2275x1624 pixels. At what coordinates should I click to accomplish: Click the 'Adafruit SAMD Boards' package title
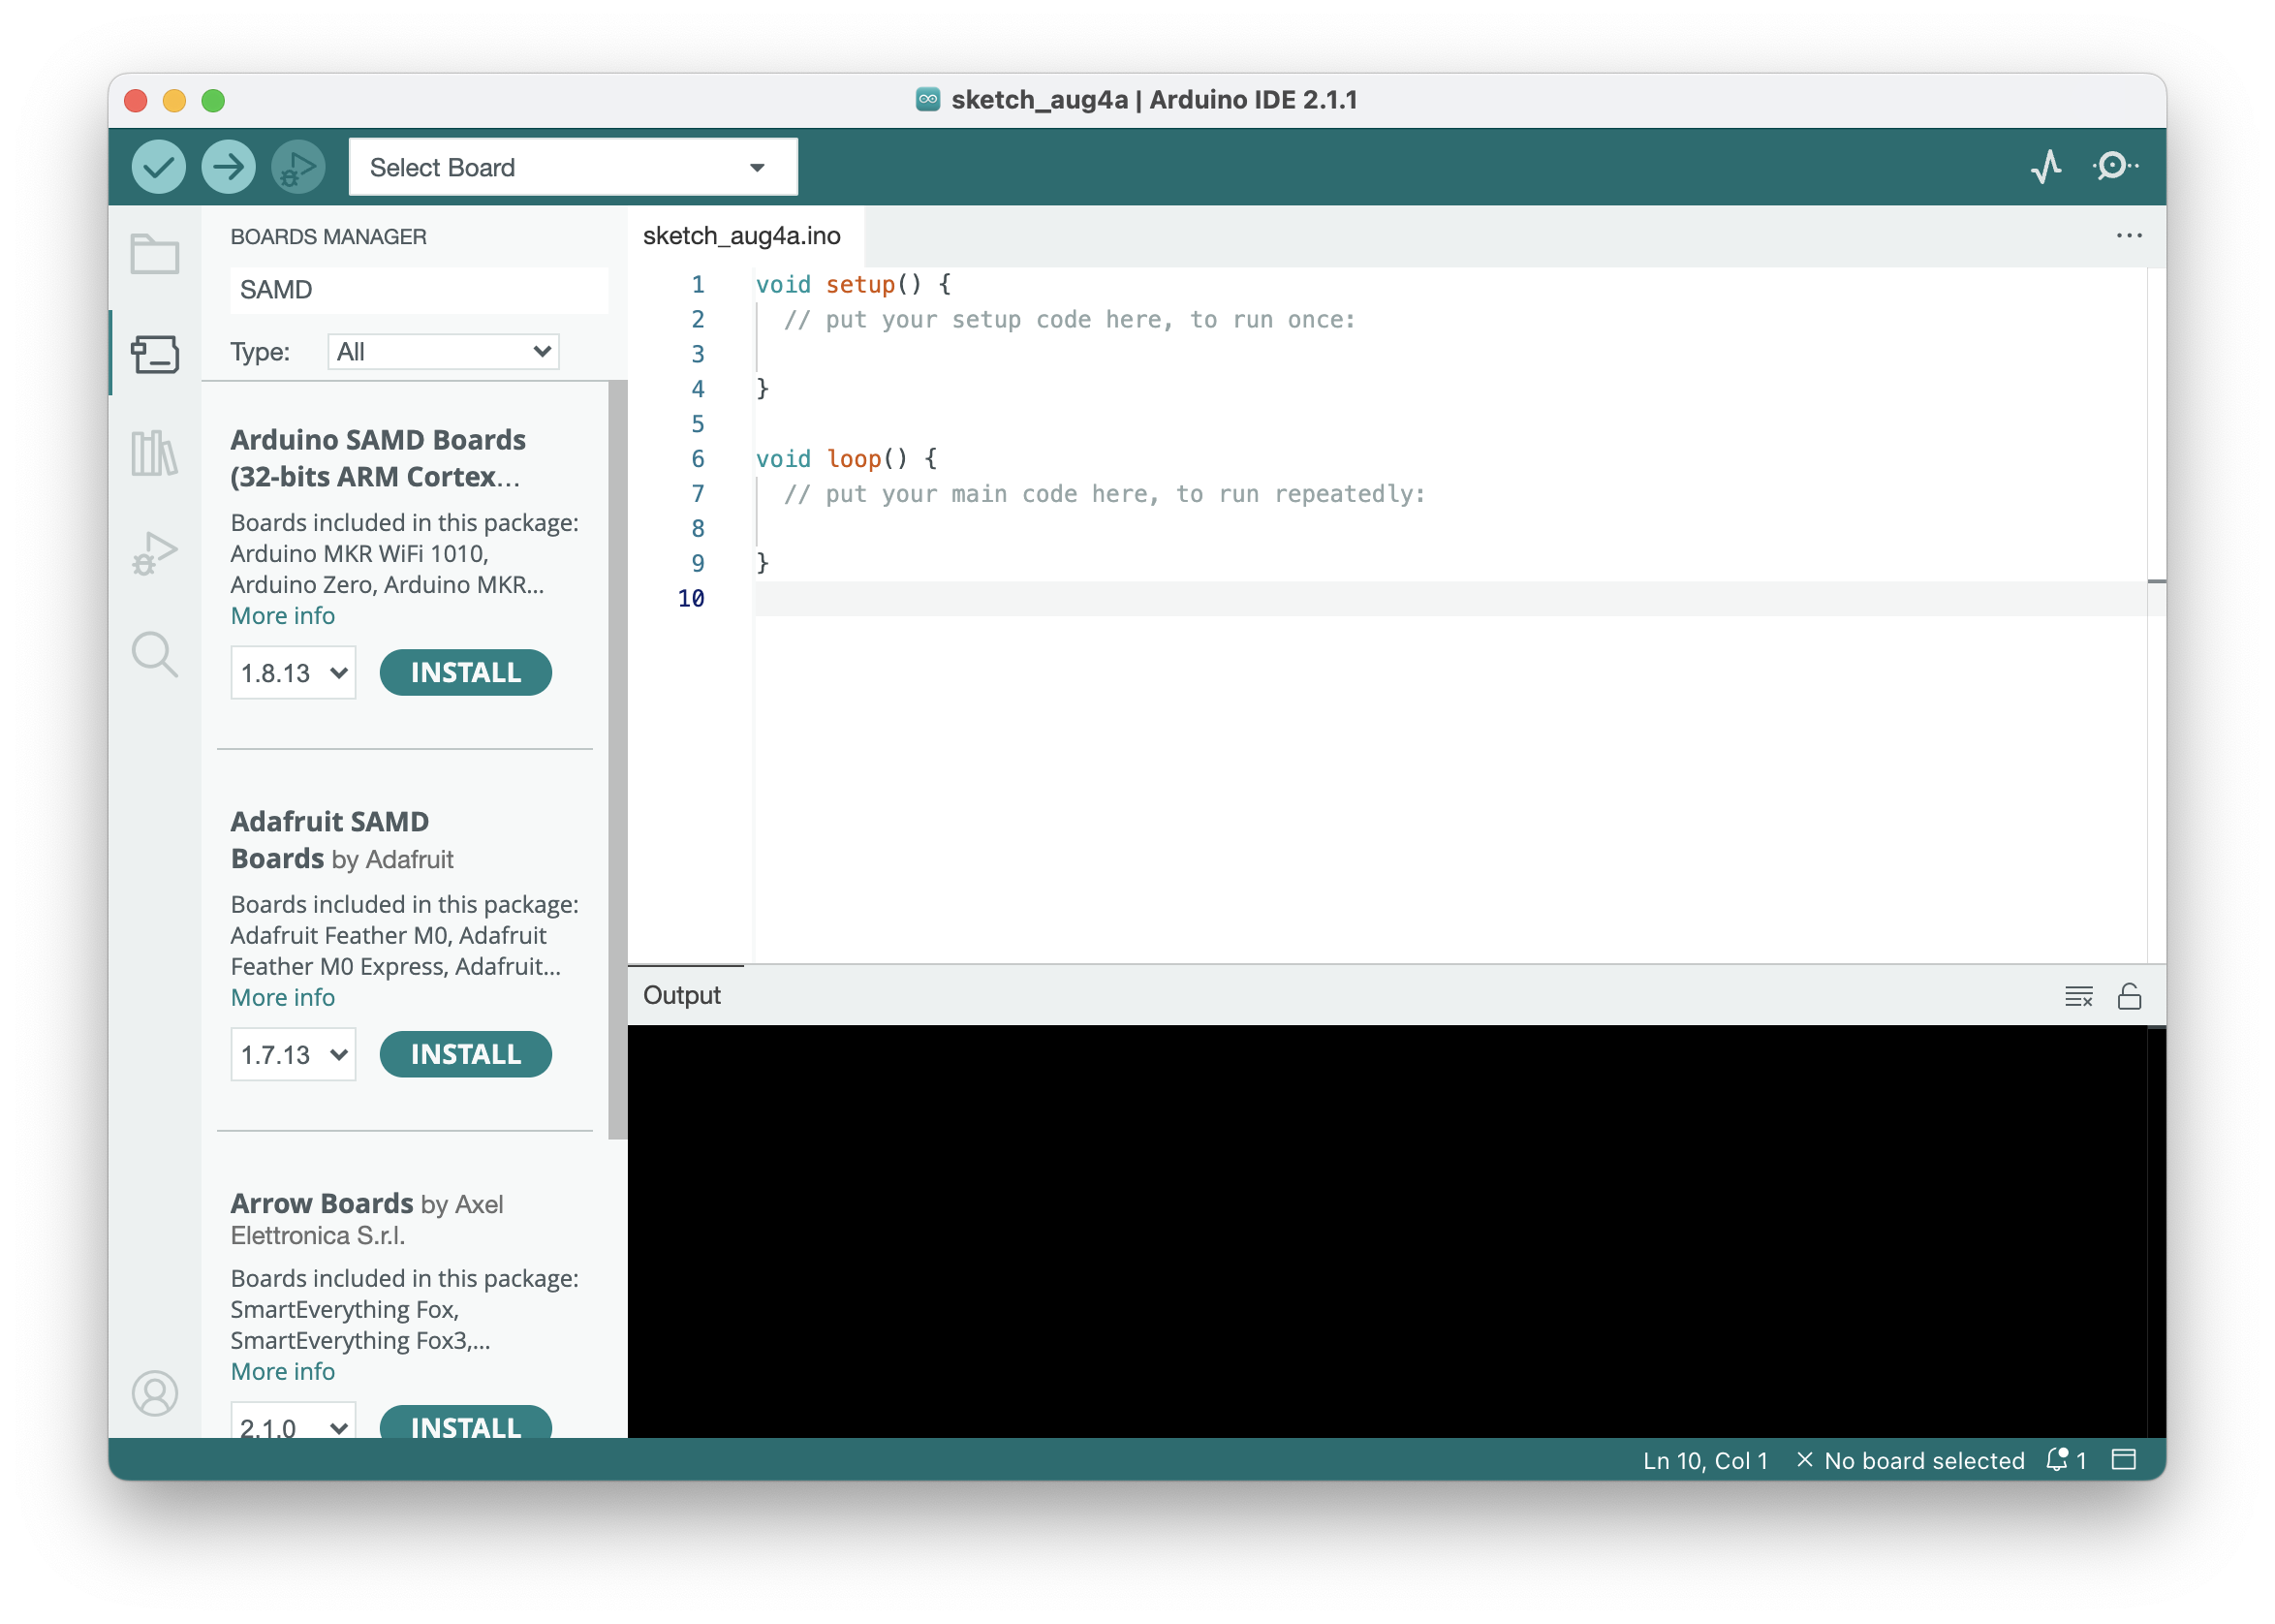tap(330, 840)
